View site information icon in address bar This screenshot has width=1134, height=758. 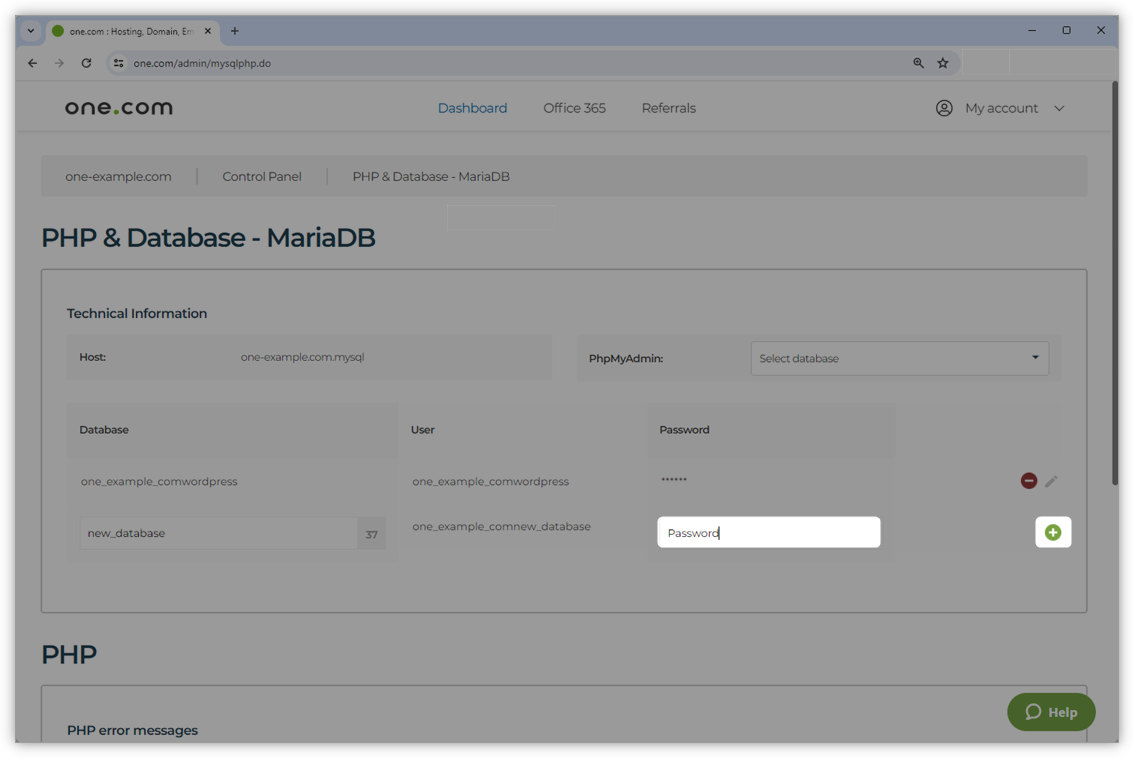click(x=119, y=63)
